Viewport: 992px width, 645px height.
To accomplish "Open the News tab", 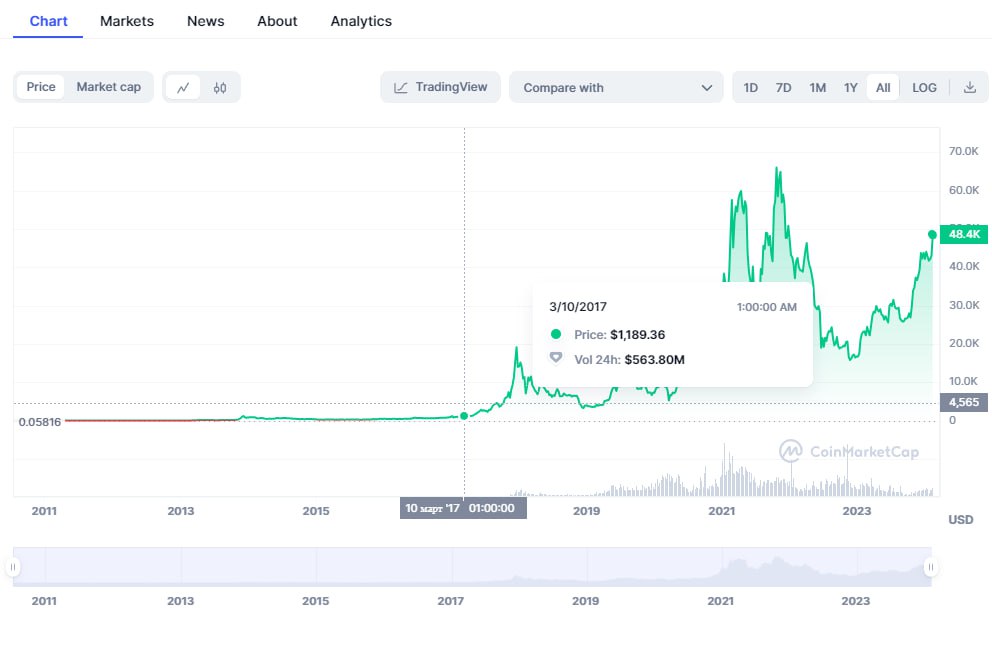I will tap(206, 22).
